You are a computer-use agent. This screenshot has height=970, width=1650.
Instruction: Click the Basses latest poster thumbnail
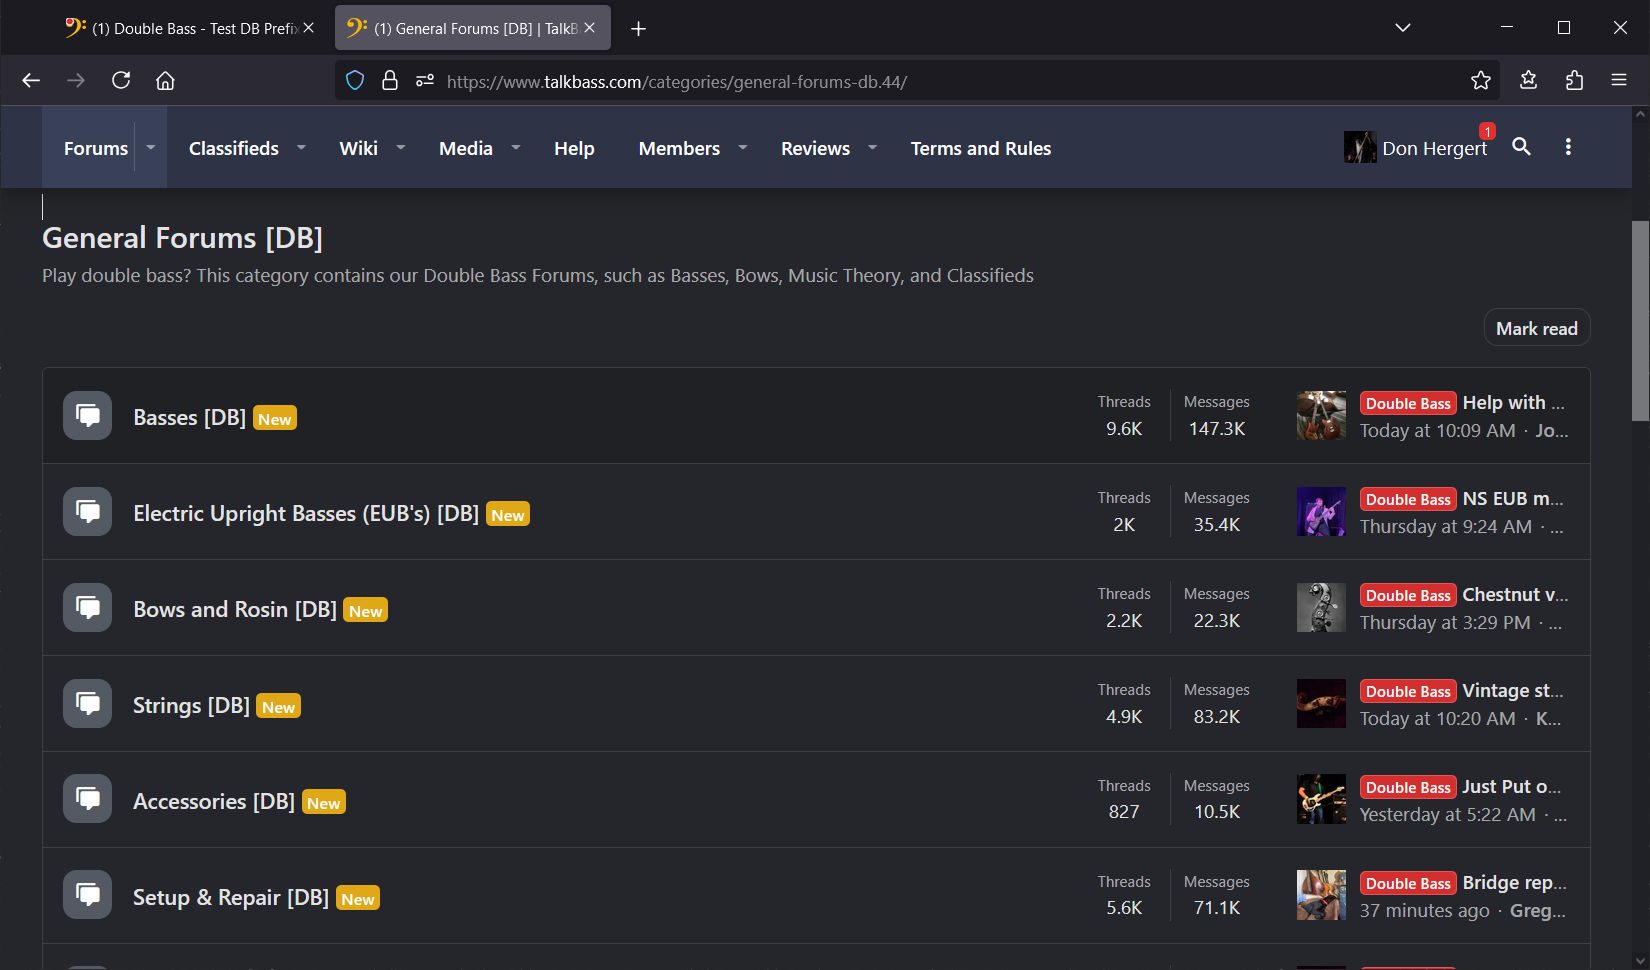tap(1321, 415)
